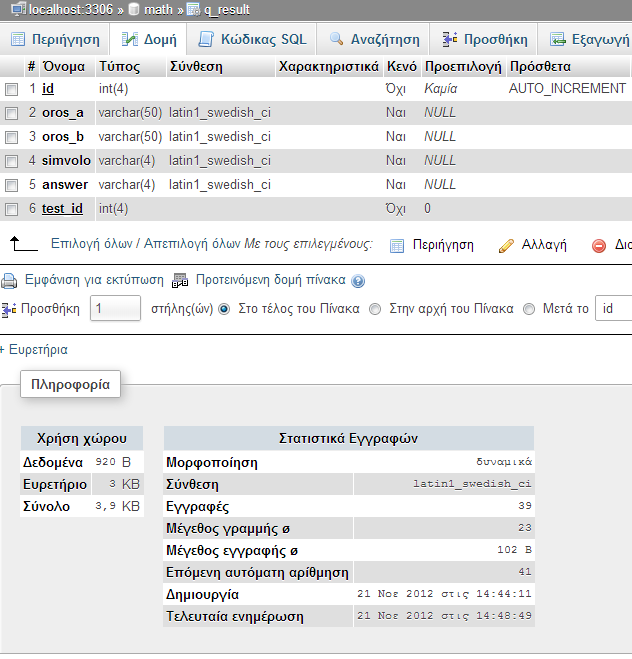Screen dimensions: 632x659
Task: Click Απεπιλογή όλων link
Action: coord(192,243)
